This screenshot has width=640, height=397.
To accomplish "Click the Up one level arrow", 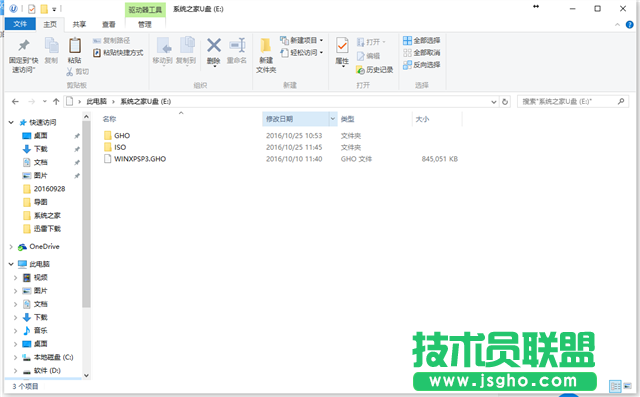I will click(x=56, y=102).
